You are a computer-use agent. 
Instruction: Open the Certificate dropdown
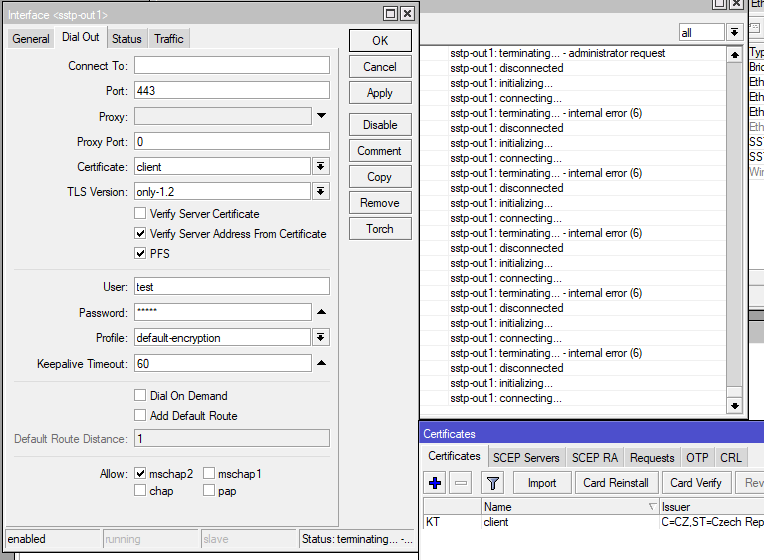pyautogui.click(x=321, y=167)
